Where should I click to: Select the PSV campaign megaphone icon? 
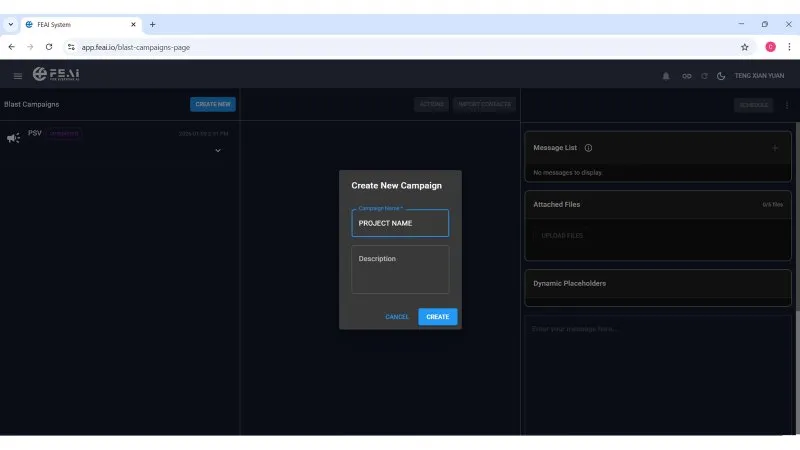pos(14,138)
